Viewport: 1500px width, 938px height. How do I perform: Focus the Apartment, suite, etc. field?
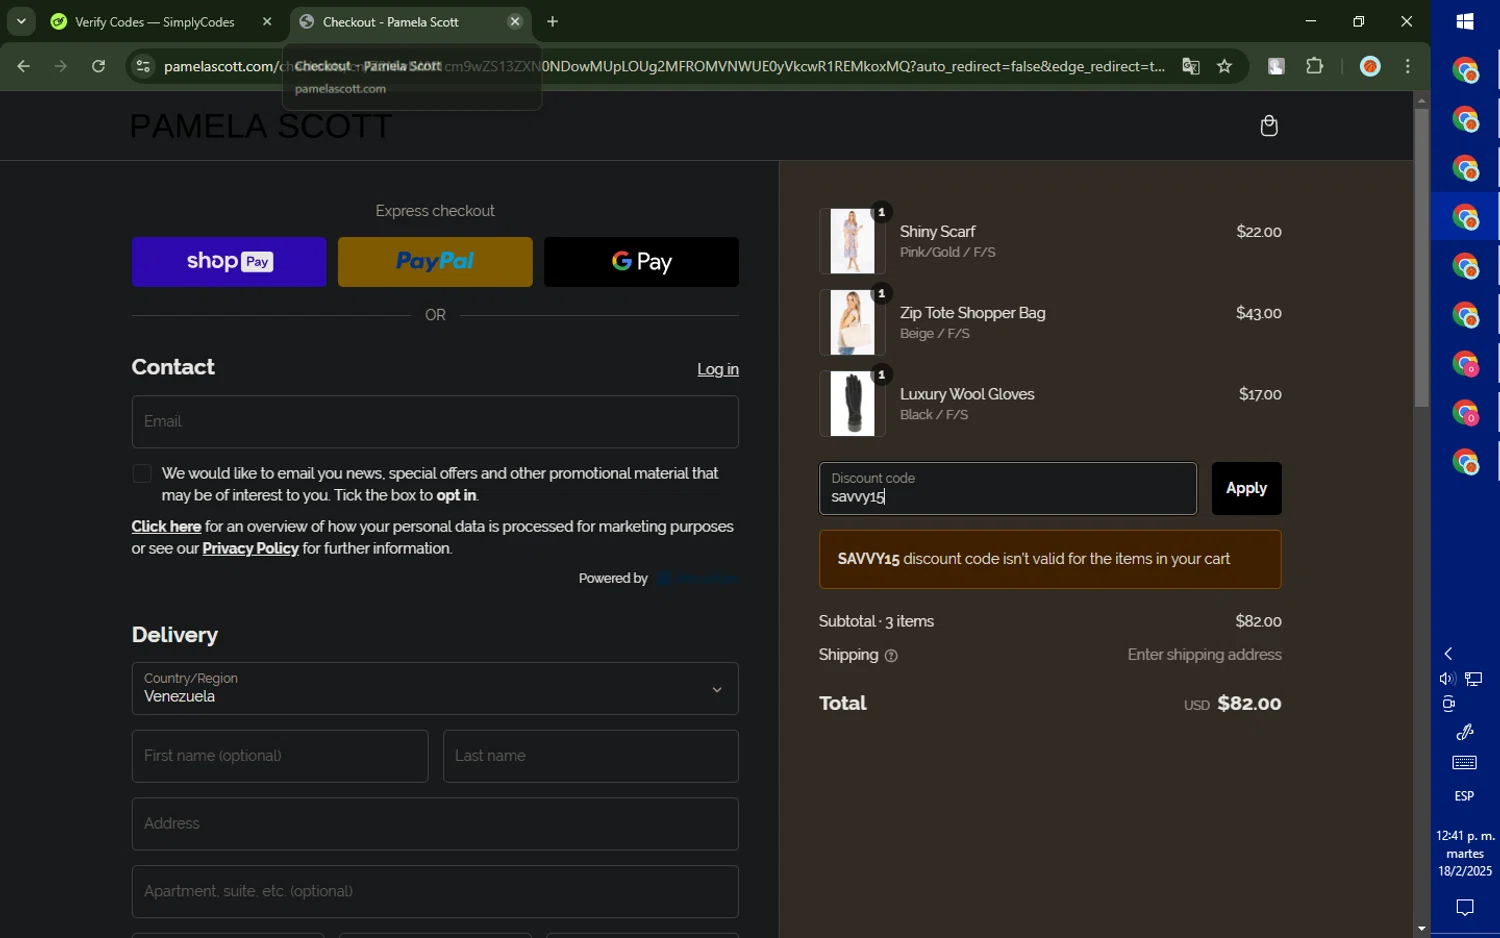tap(435, 892)
